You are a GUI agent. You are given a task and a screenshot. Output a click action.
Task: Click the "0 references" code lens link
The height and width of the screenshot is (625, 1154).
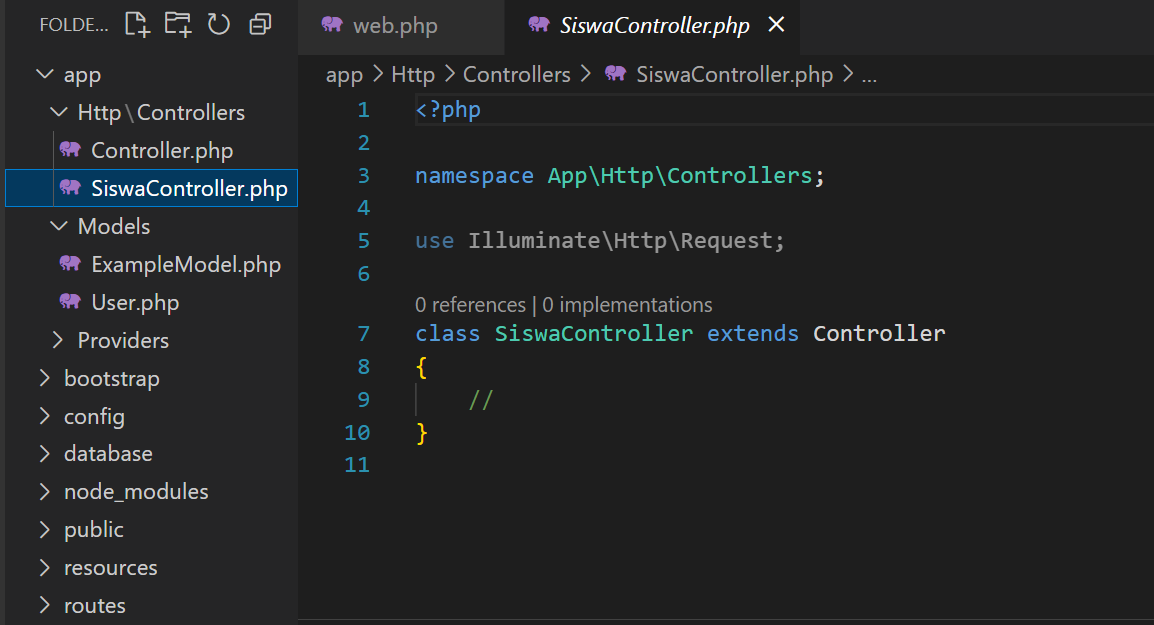(470, 305)
